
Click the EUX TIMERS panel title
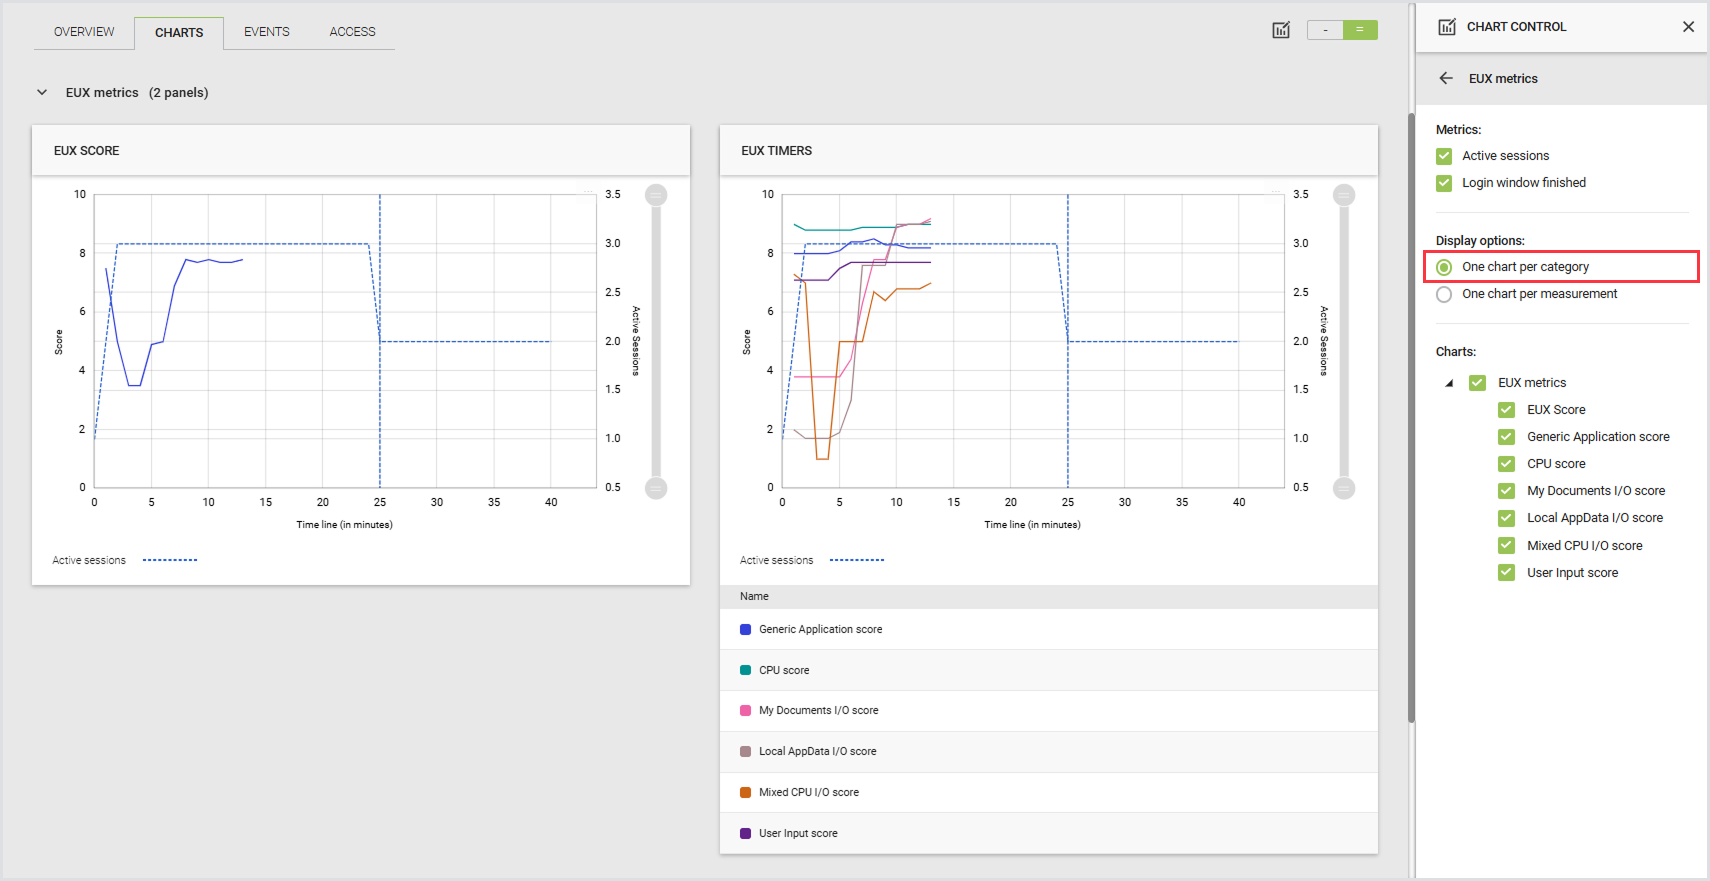[x=777, y=151]
